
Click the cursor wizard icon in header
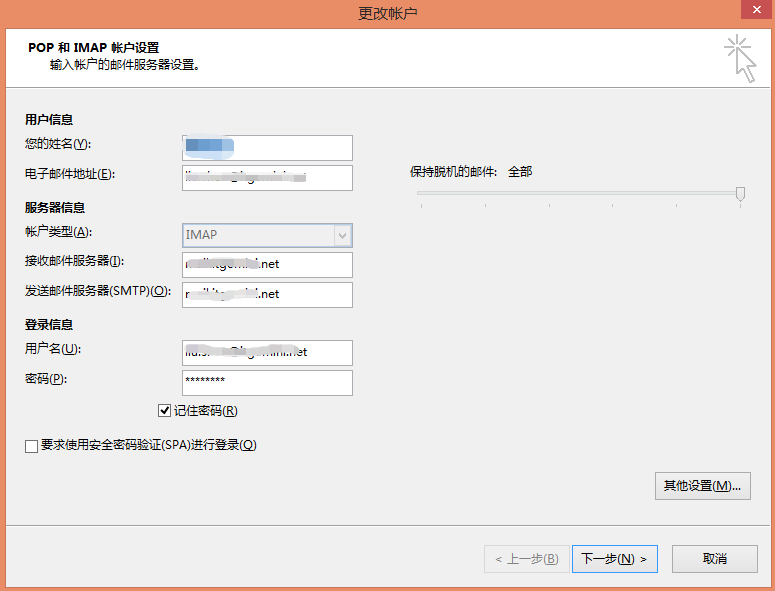[x=741, y=58]
